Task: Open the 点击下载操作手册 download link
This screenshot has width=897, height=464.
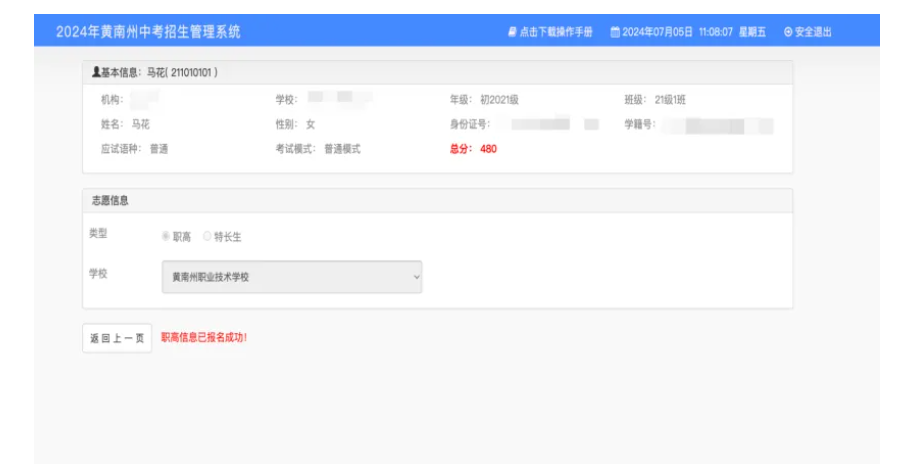Action: click(556, 32)
